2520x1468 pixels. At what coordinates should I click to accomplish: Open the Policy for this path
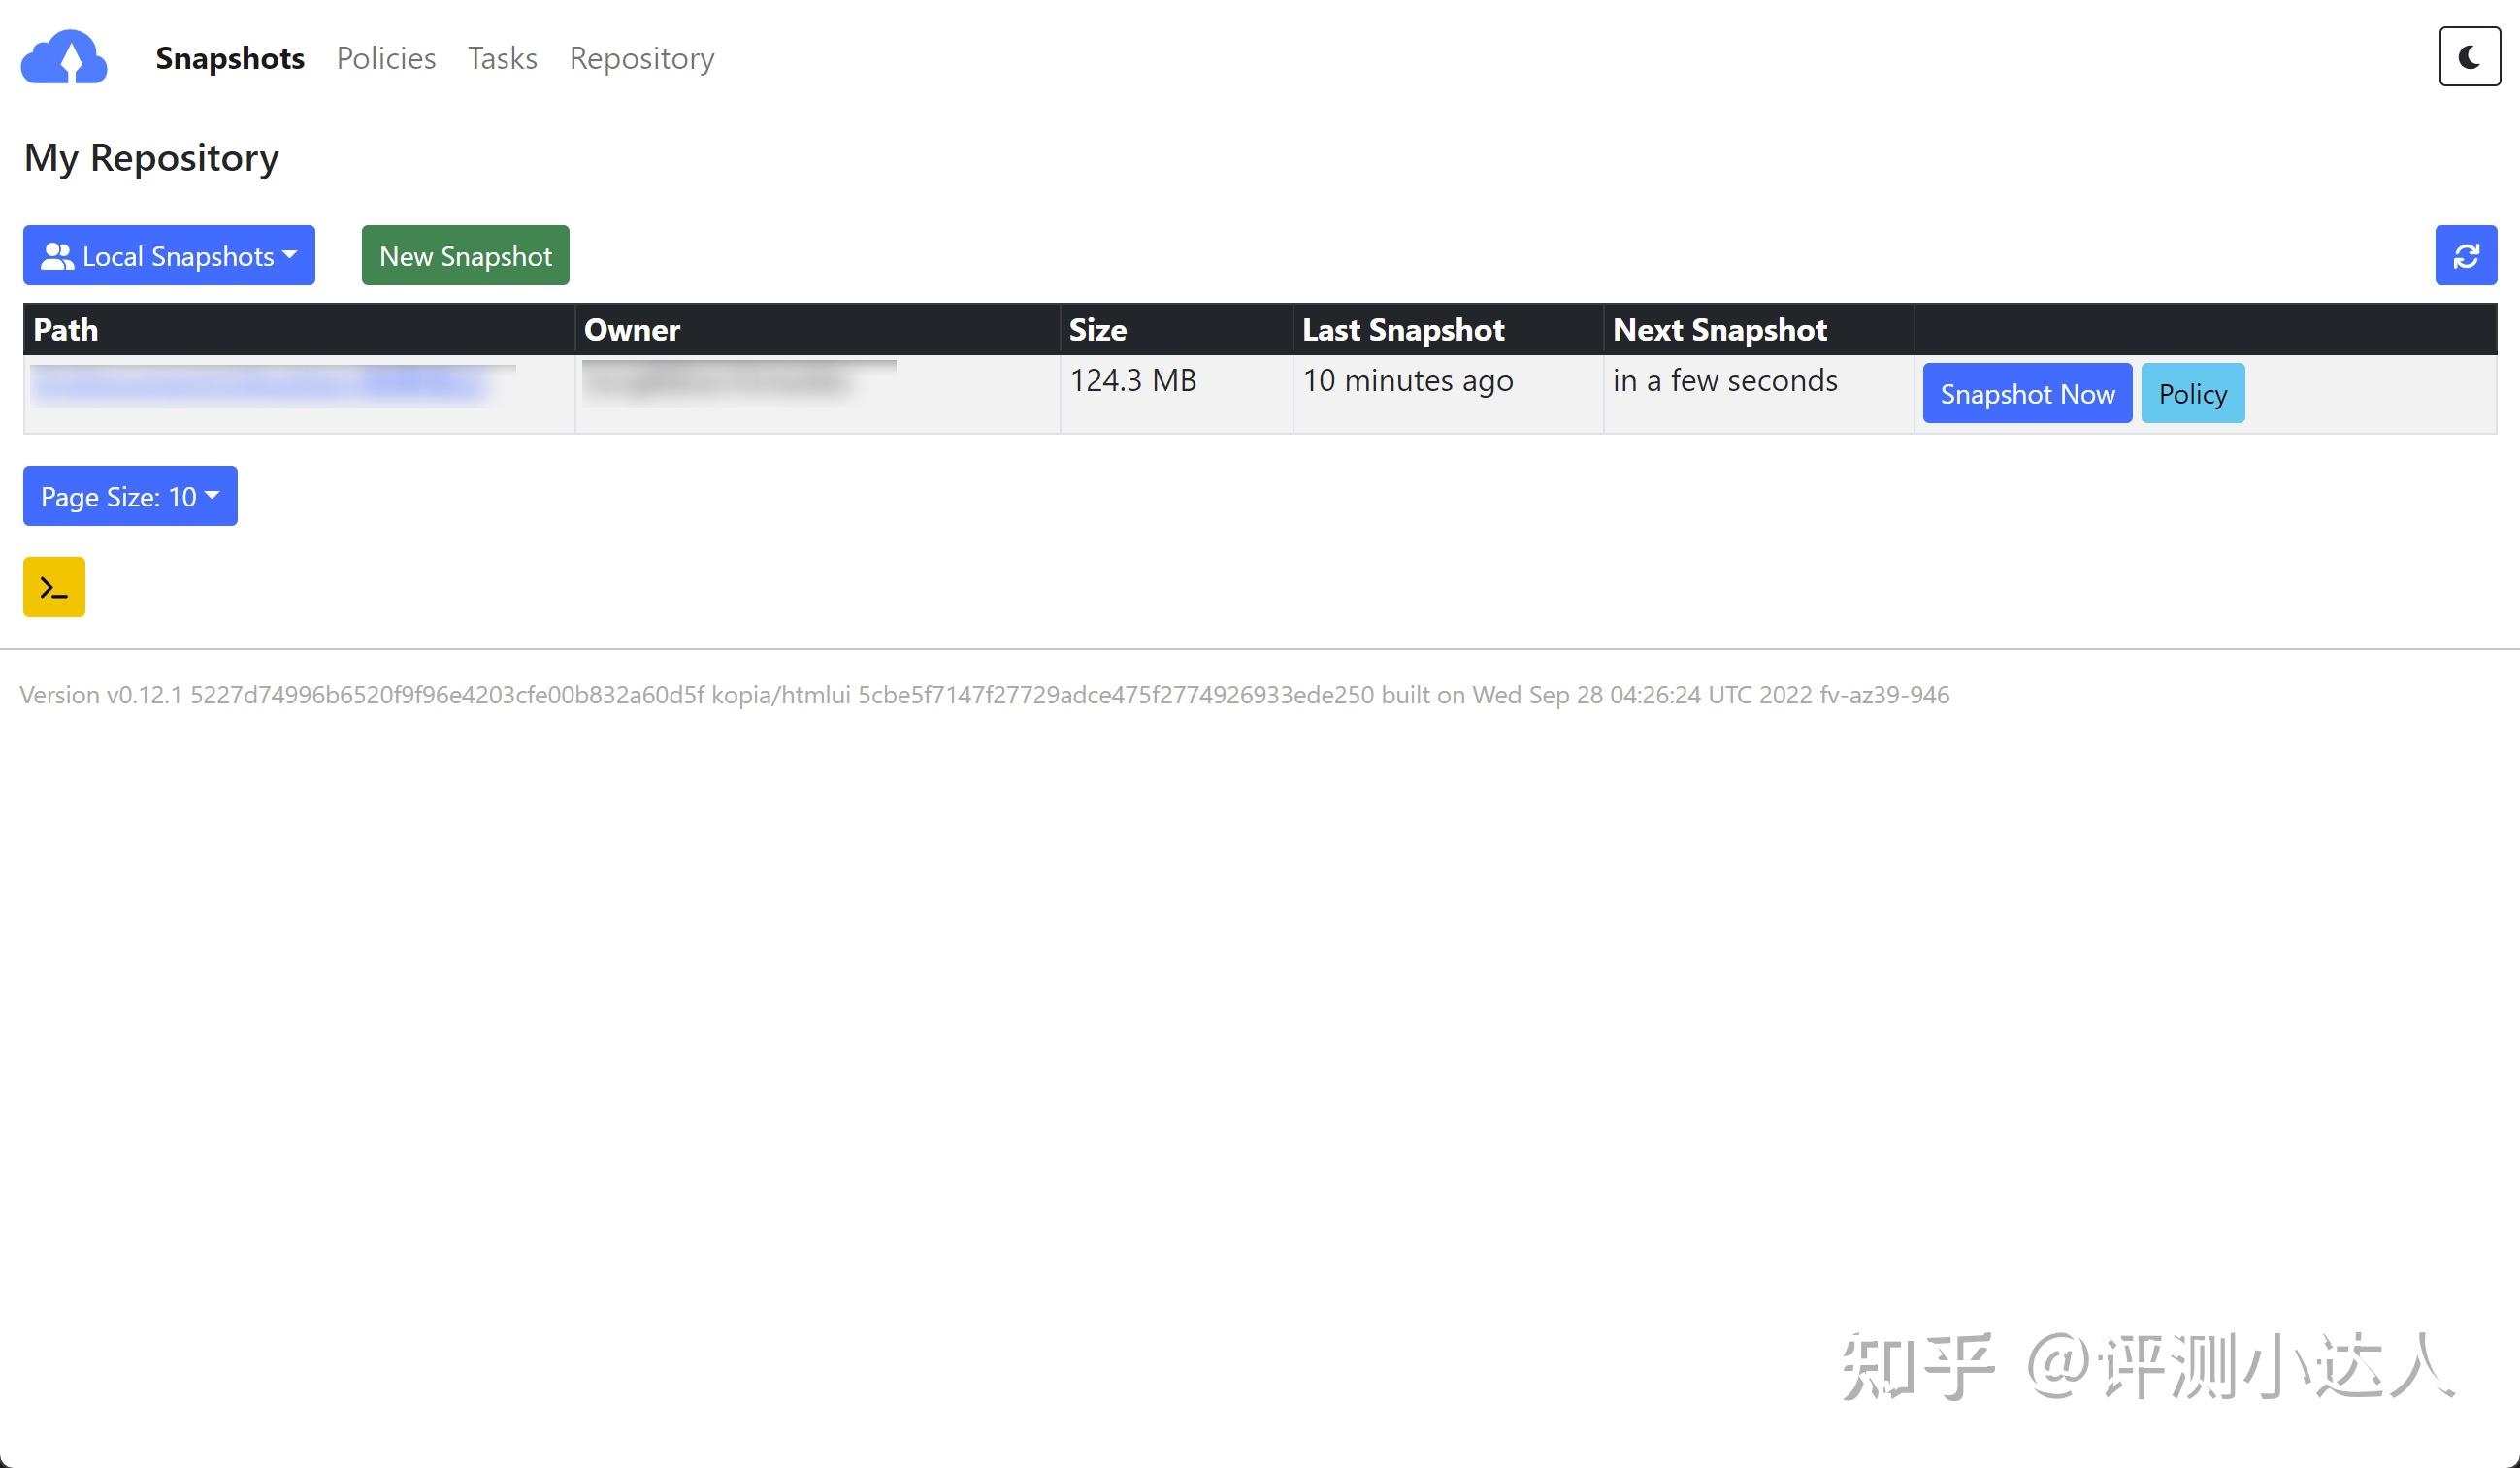click(2191, 394)
